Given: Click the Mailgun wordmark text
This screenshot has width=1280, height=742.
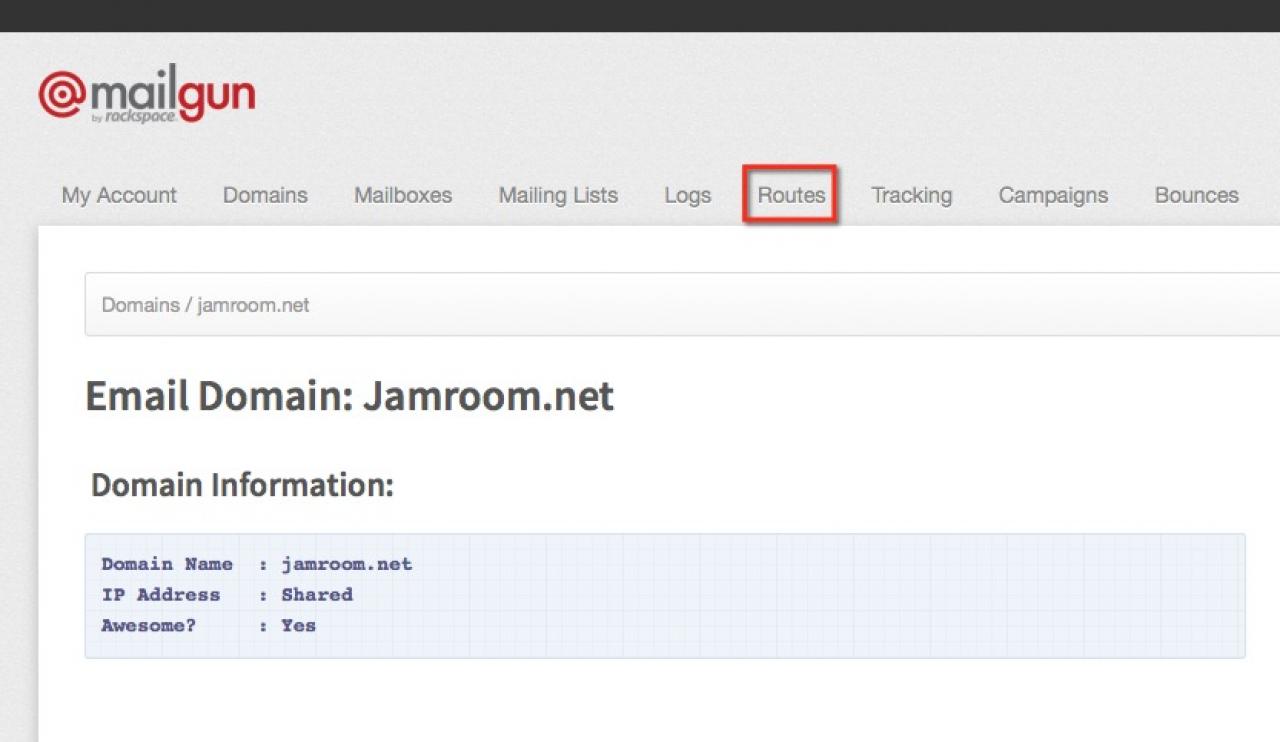Looking at the screenshot, I should pyautogui.click(x=172, y=93).
